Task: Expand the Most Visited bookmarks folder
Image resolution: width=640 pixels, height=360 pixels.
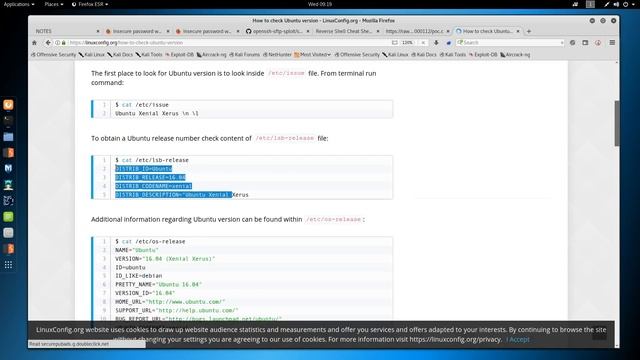Action: coord(312,54)
